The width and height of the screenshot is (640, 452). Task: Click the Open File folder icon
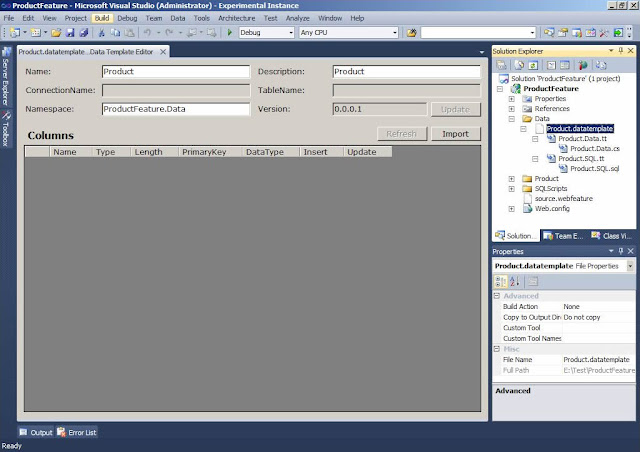pyautogui.click(x=56, y=33)
